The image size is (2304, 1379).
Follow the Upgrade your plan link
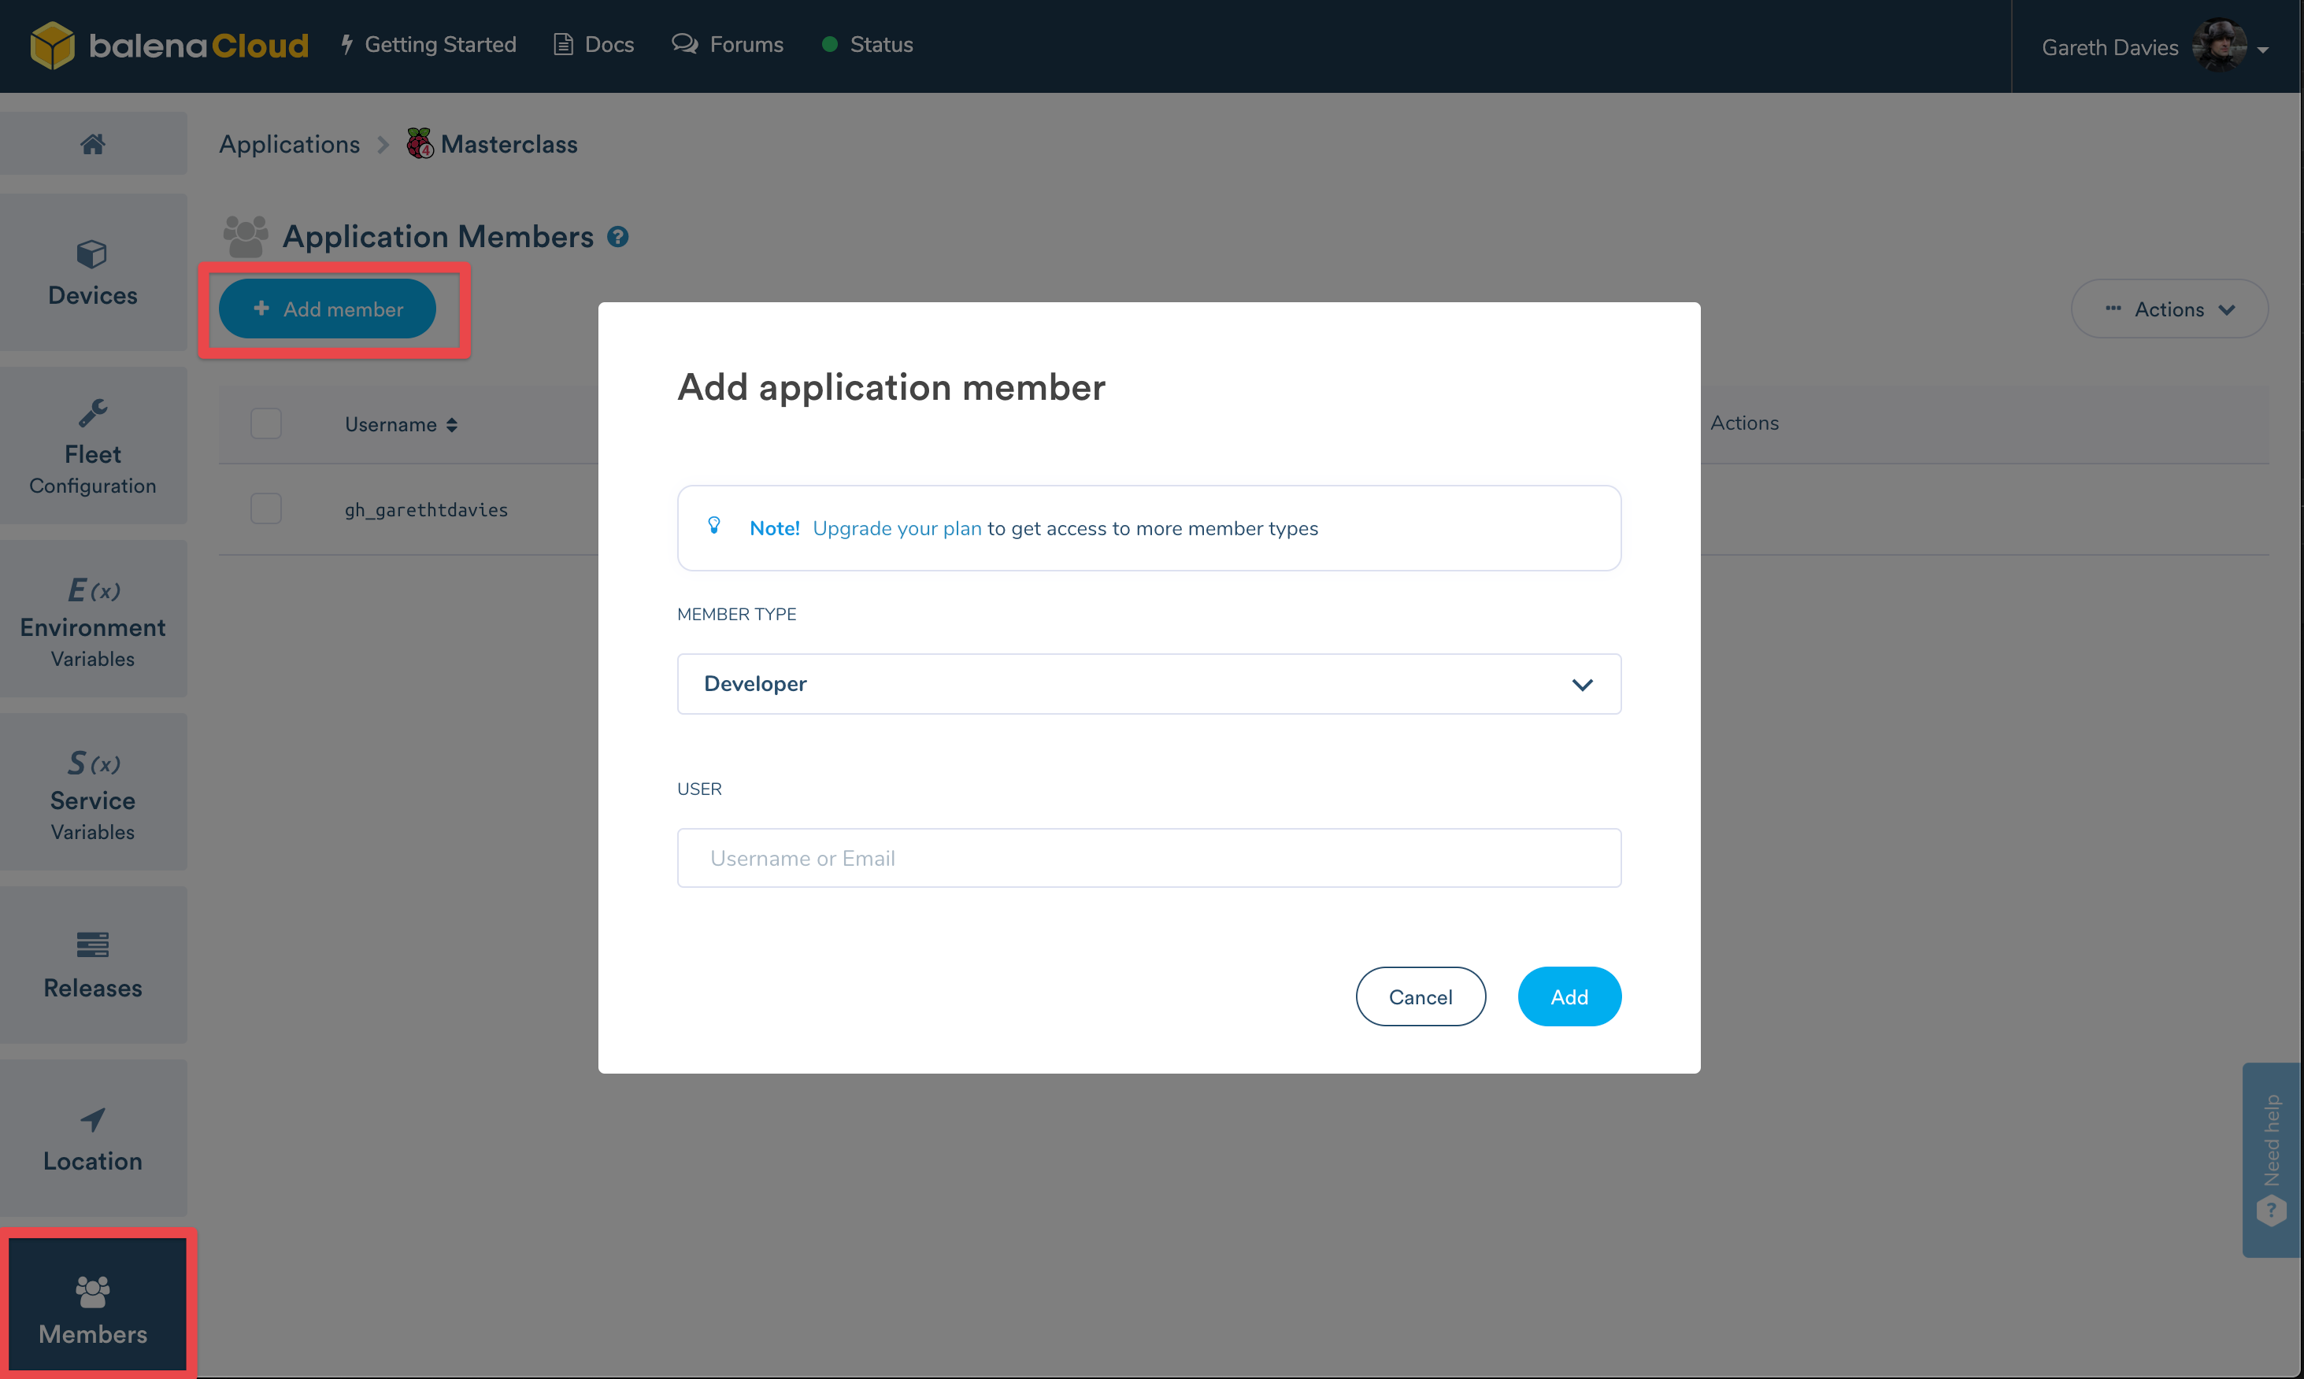pyautogui.click(x=896, y=528)
